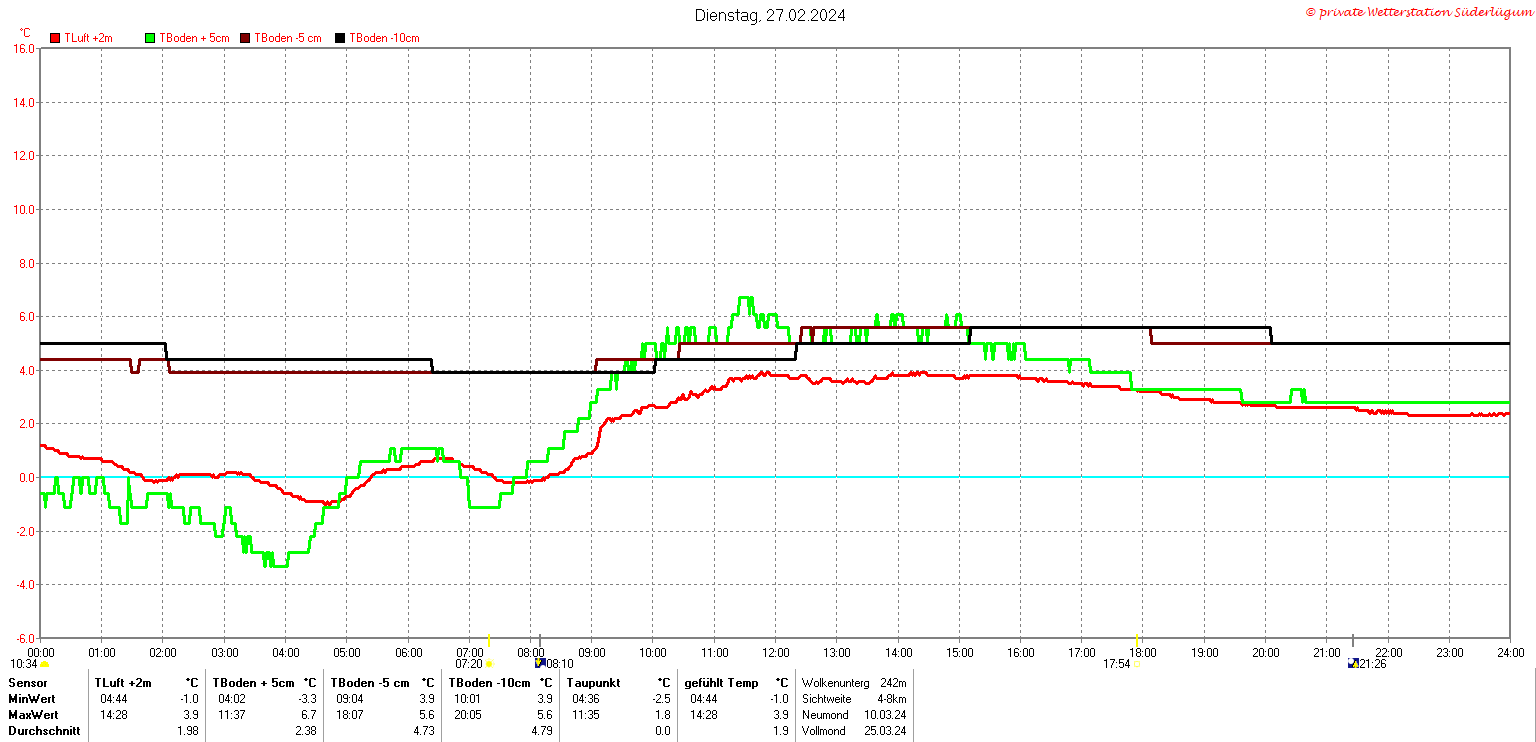Click the sunset icon next to 17:54
Image resolution: width=1536 pixels, height=742 pixels.
[x=1137, y=664]
